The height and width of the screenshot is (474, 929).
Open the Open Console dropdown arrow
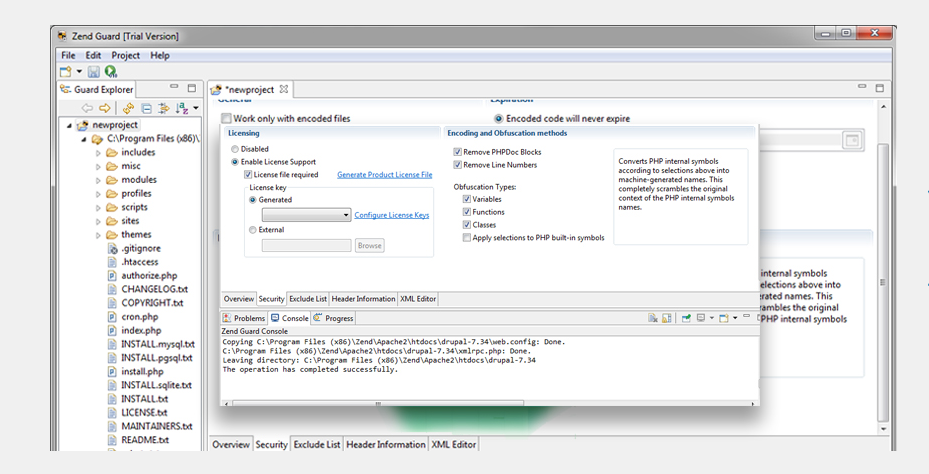(735, 318)
